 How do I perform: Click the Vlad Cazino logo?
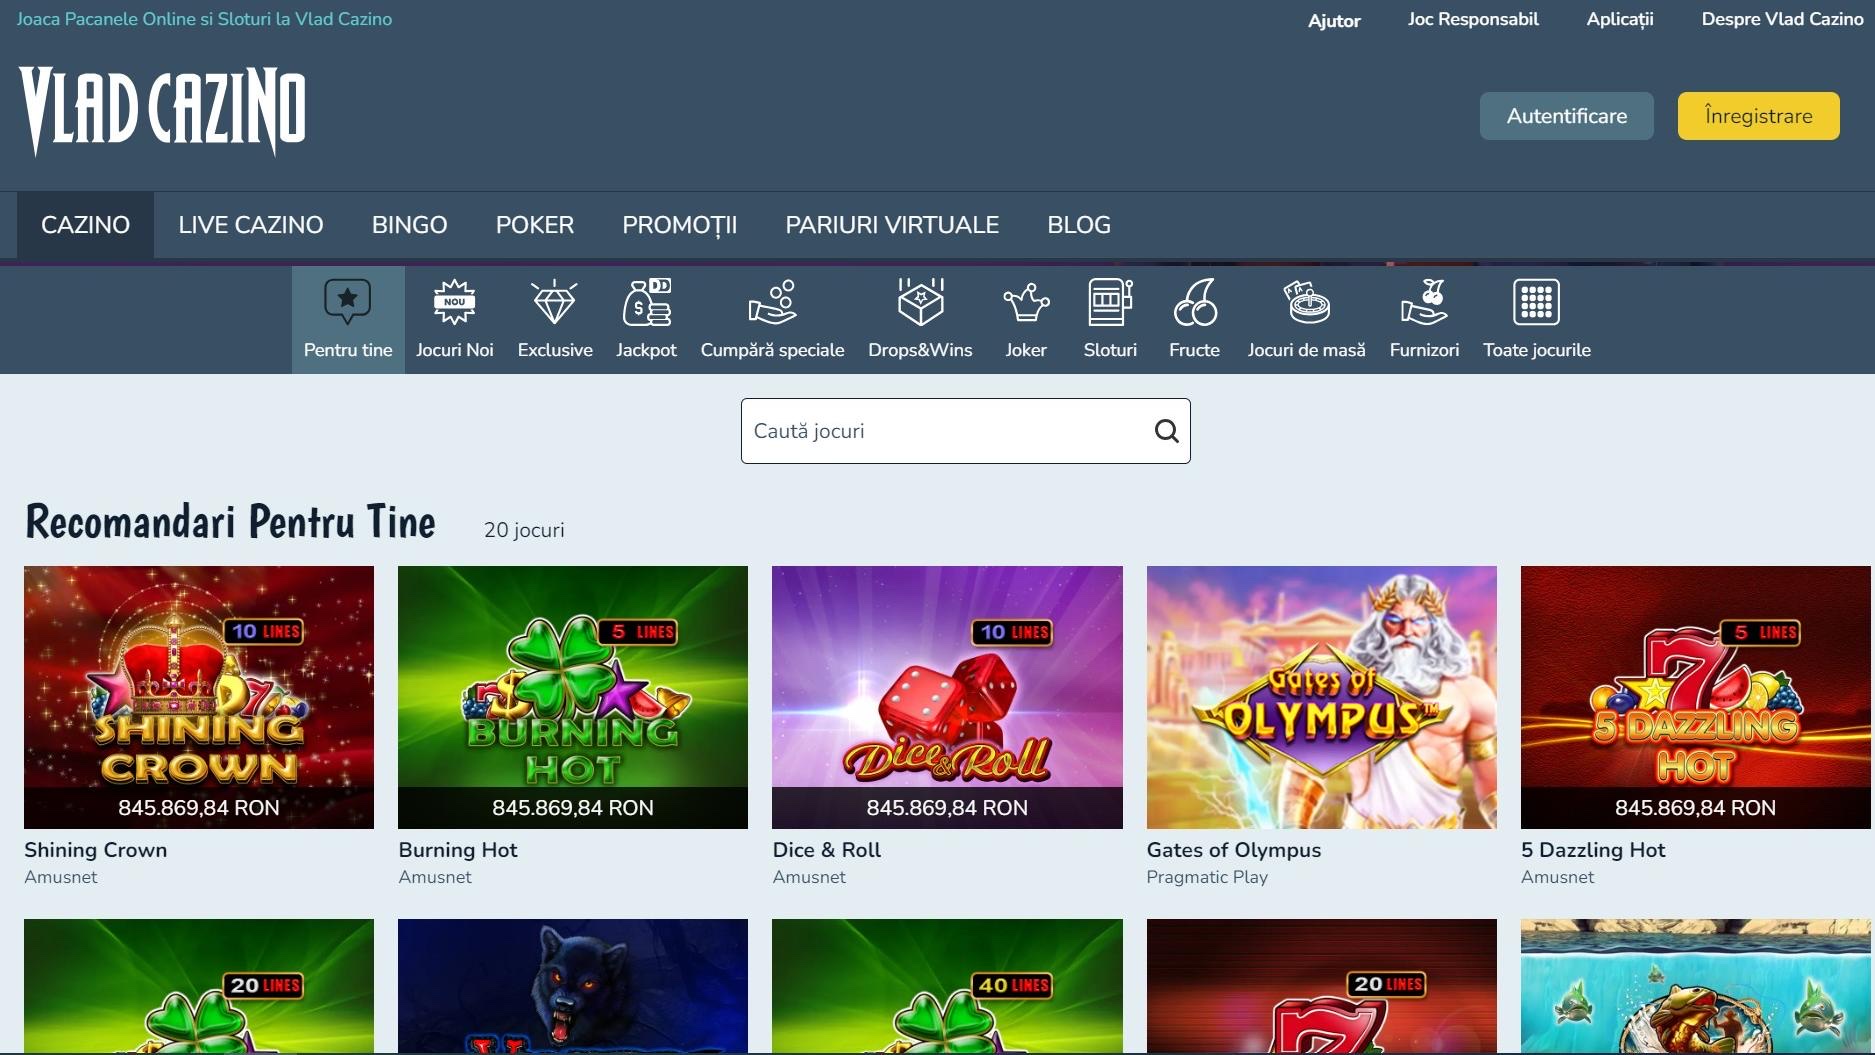click(x=162, y=111)
